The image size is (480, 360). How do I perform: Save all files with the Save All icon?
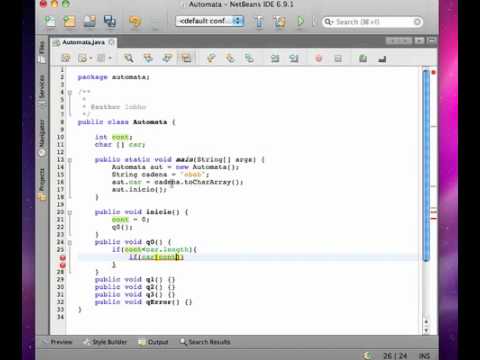(110, 22)
